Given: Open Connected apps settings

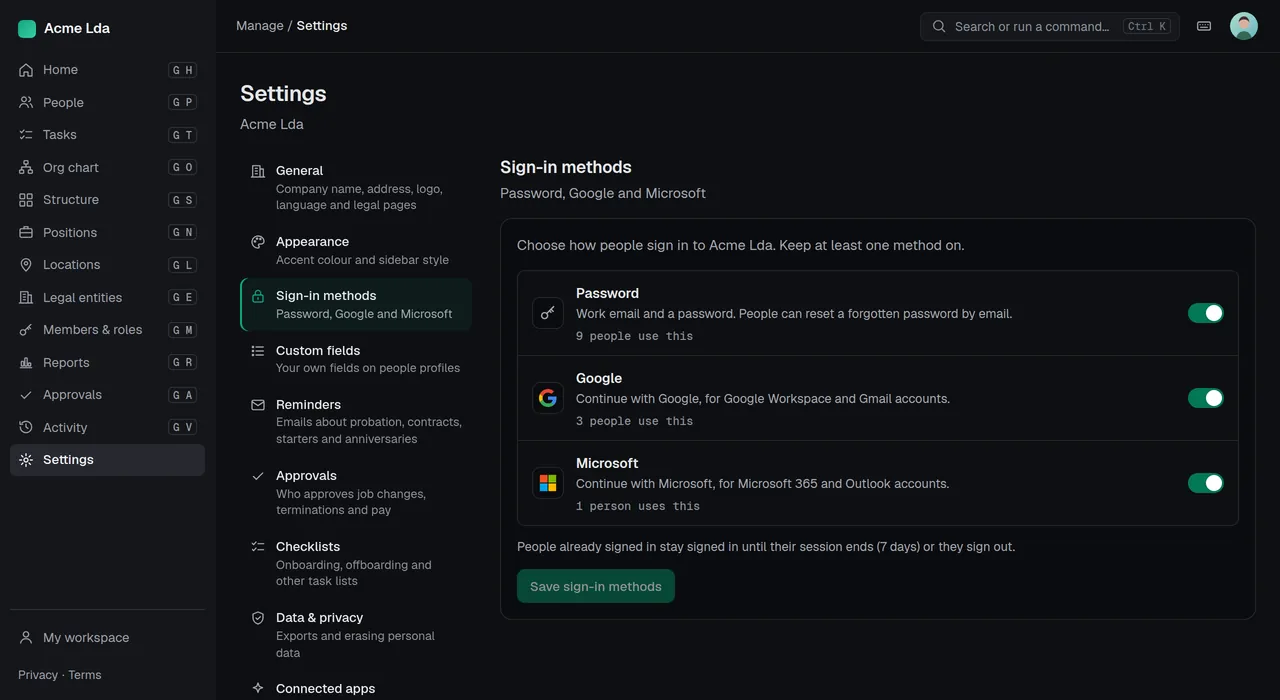Looking at the screenshot, I should coord(356,688).
